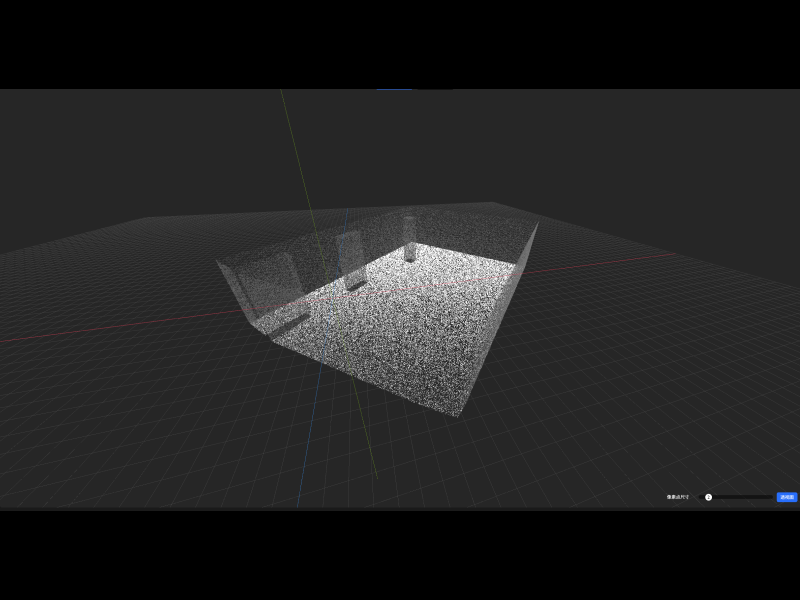Viewport: 800px width, 600px height.
Task: Click an empty grid cell right of the scan
Action: (x=620, y=350)
